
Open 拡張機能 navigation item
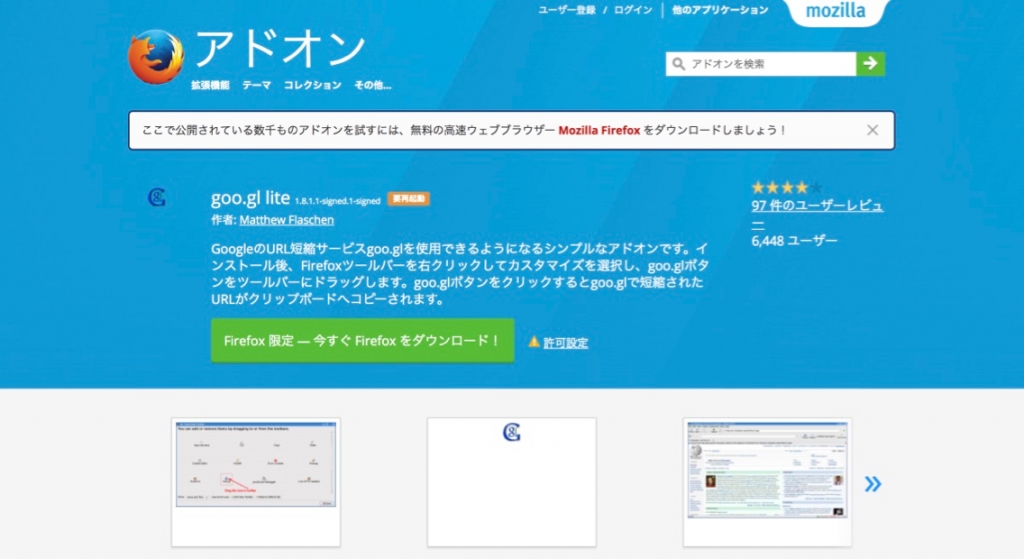(x=210, y=85)
